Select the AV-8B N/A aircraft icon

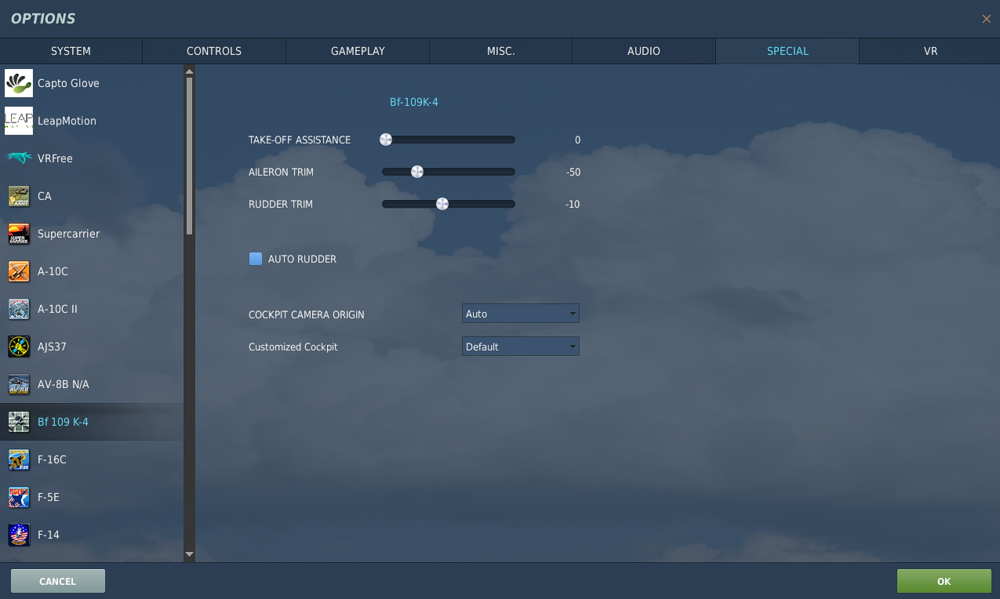pos(18,384)
